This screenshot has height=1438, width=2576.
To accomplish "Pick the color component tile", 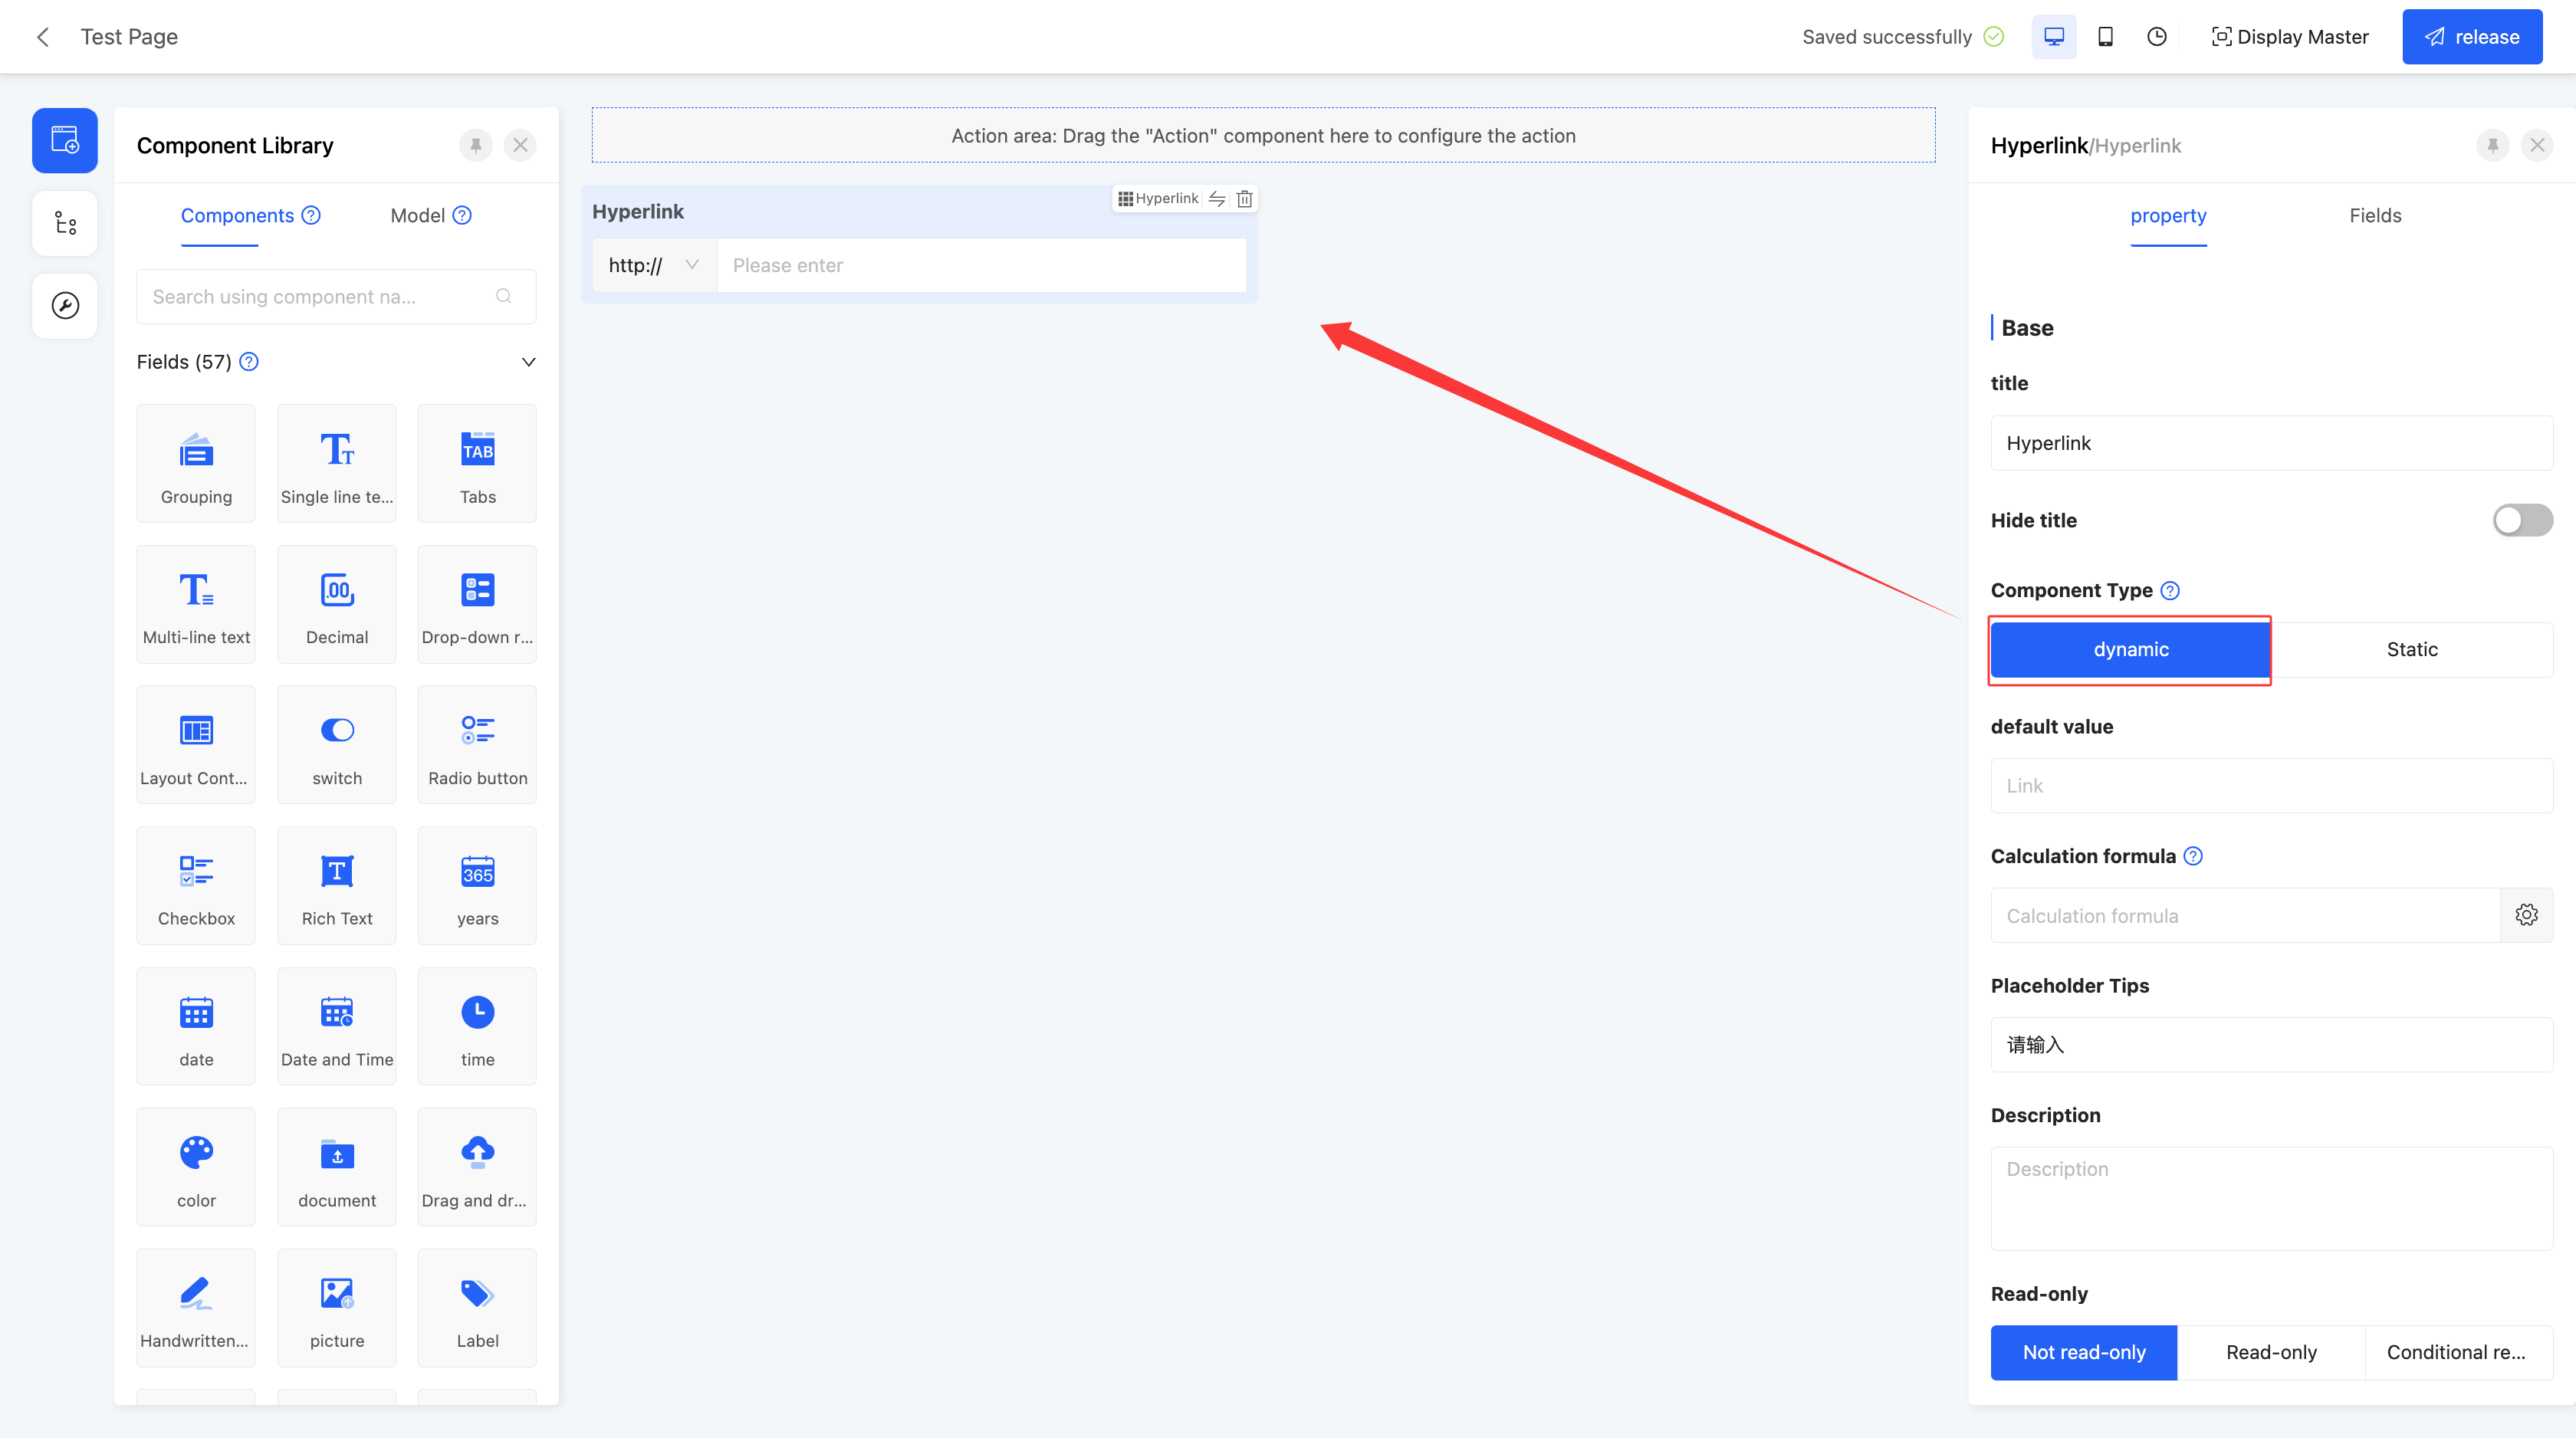I will pyautogui.click(x=196, y=1167).
